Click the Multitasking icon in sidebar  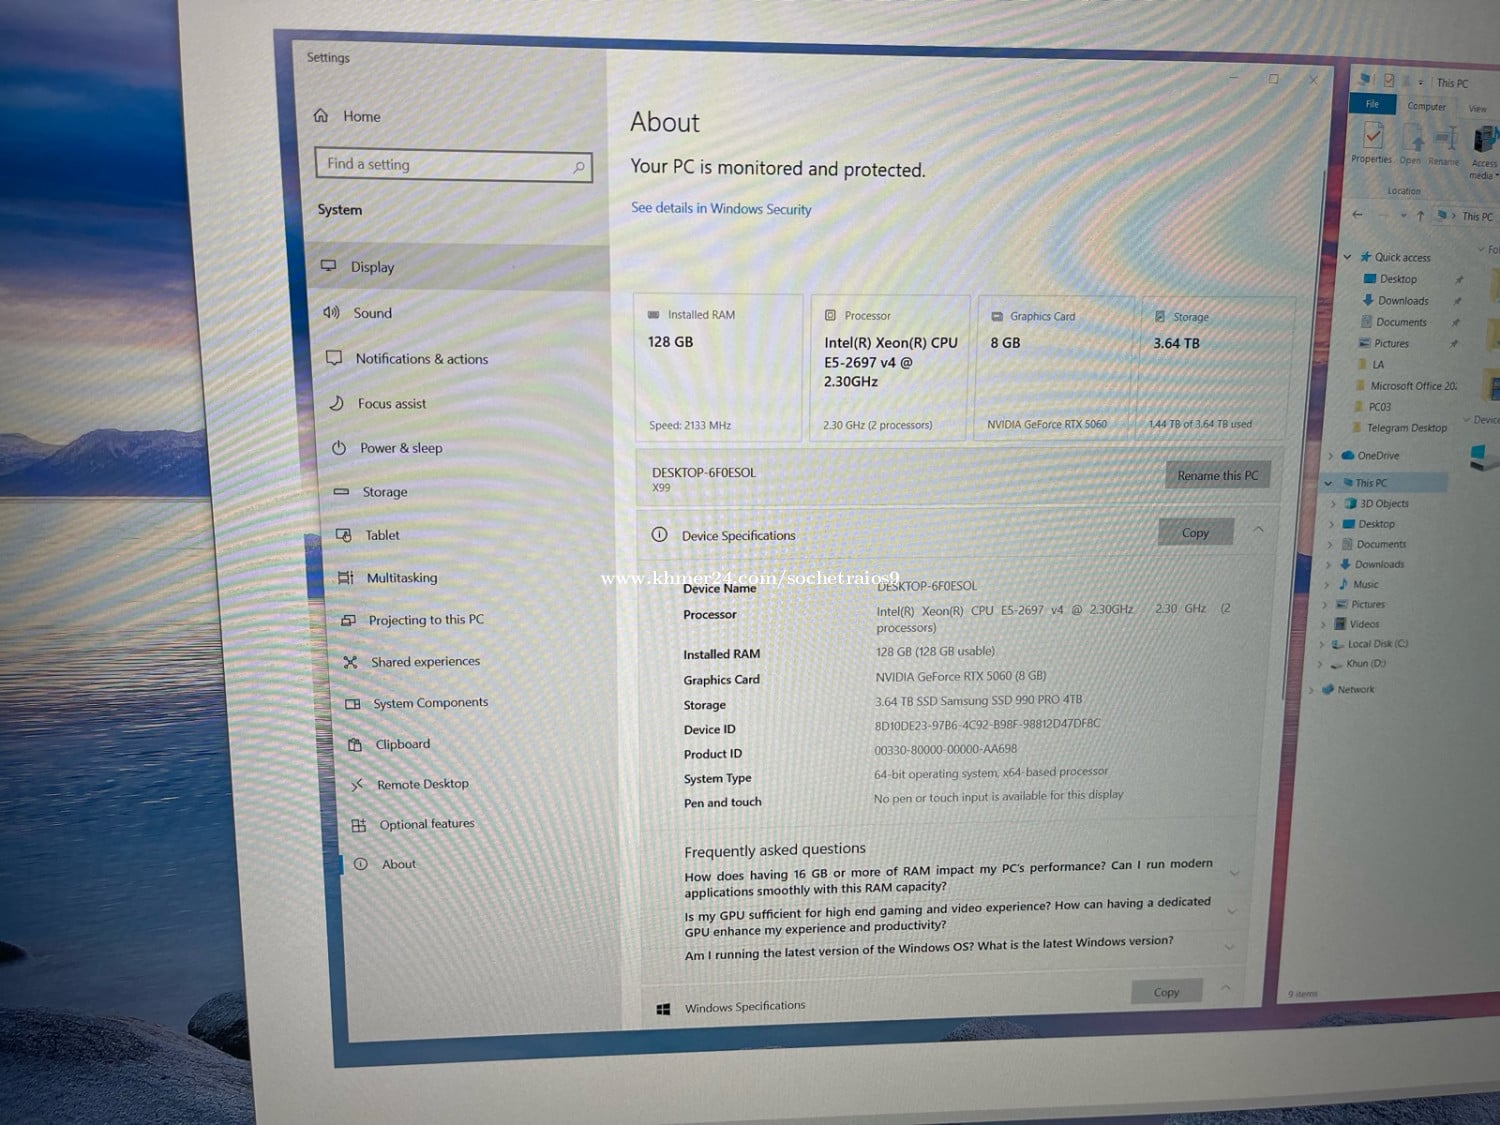tap(346, 578)
